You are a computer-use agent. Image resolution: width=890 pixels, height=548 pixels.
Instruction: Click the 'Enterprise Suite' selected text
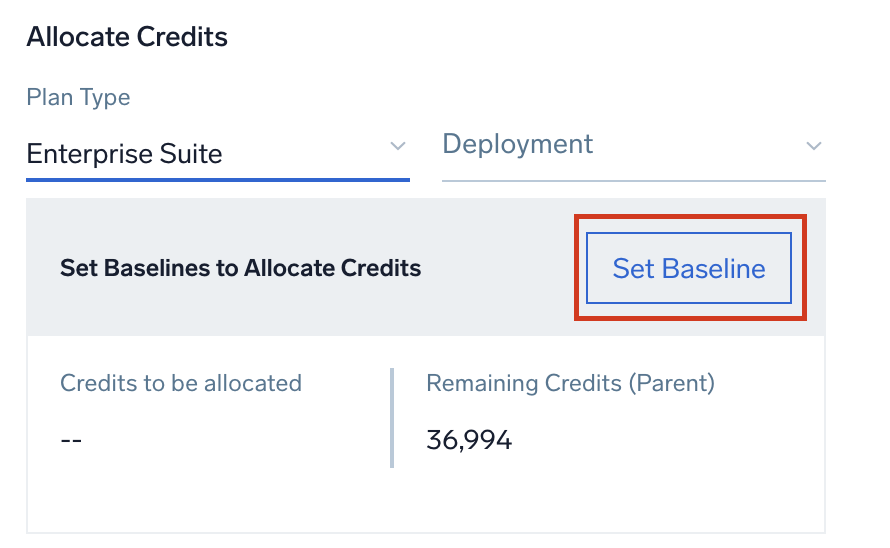(x=125, y=154)
